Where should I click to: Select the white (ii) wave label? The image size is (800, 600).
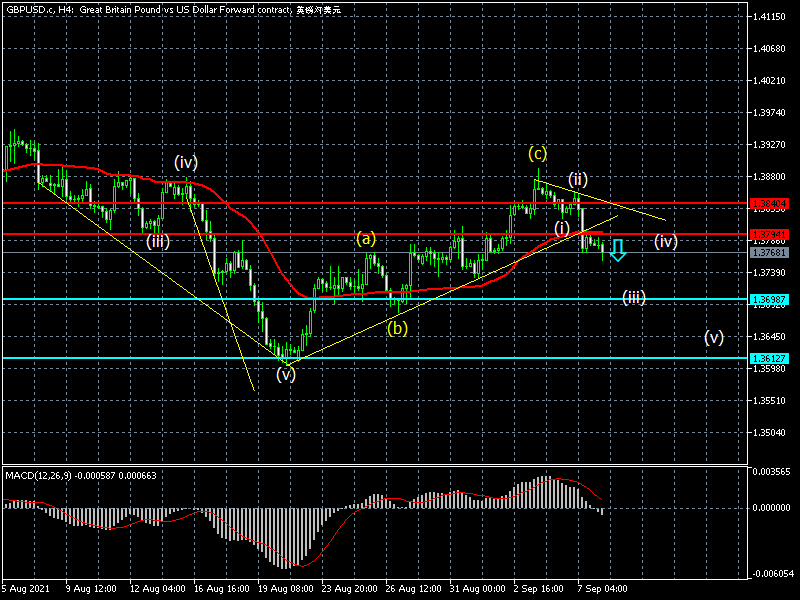tap(578, 180)
